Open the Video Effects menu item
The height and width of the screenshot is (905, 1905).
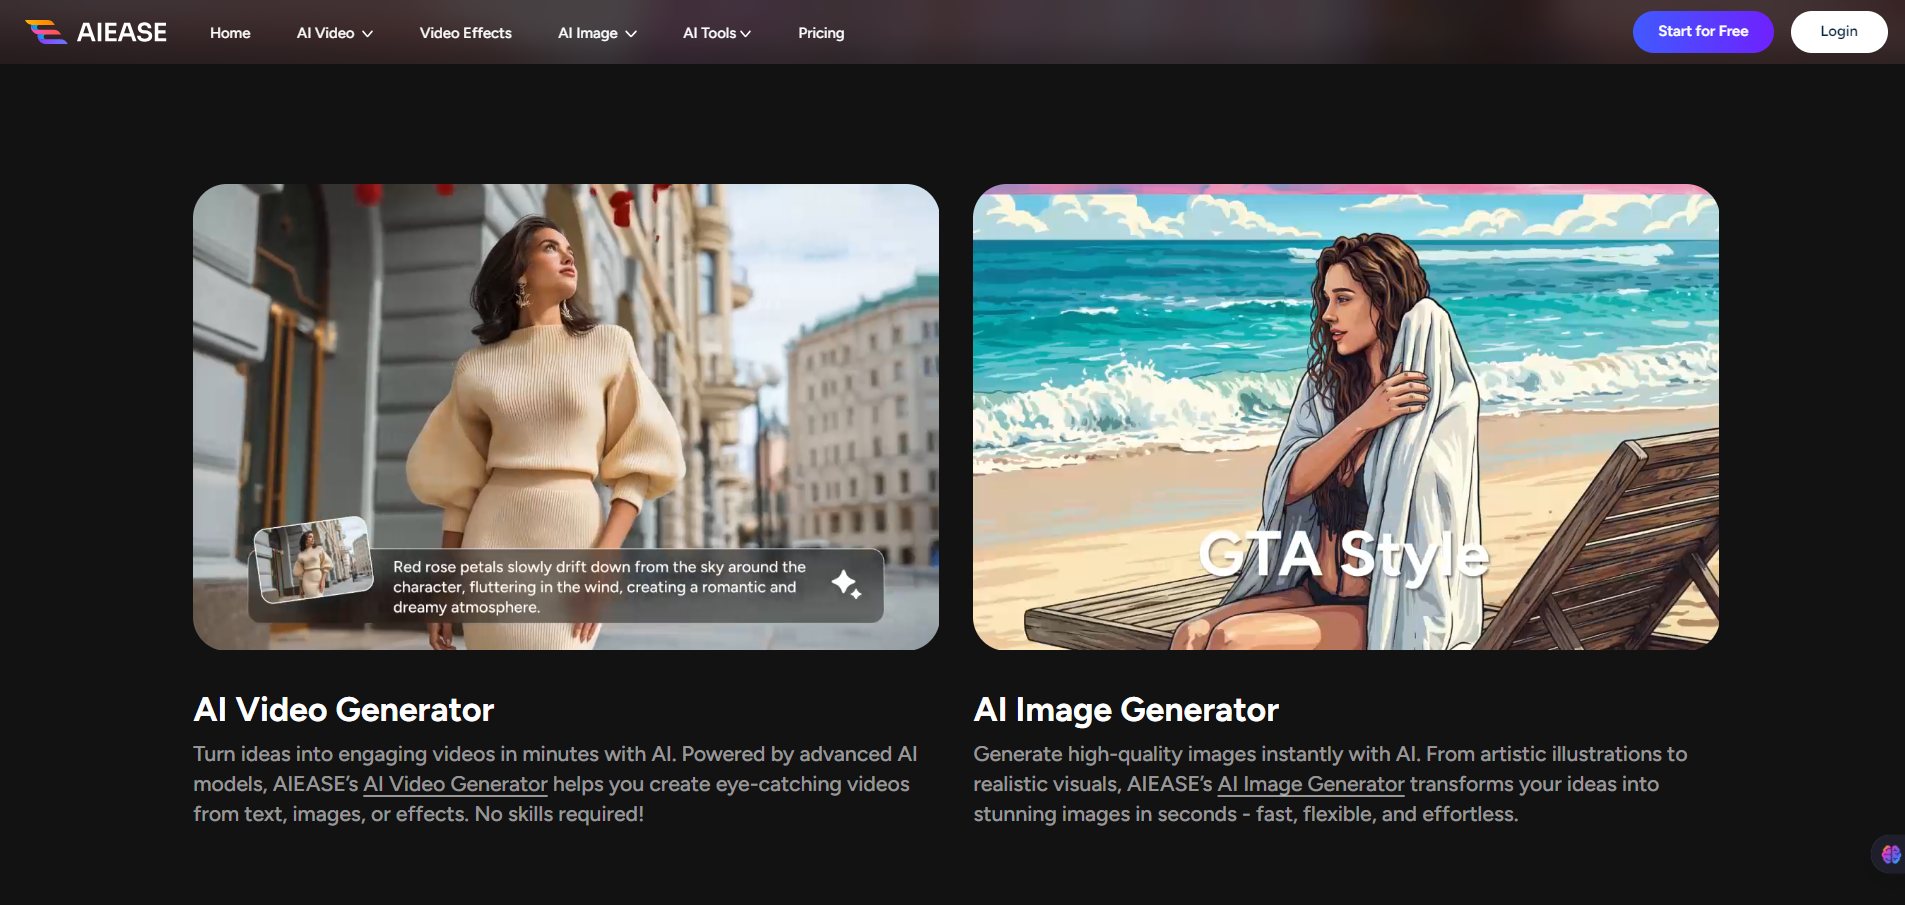[x=466, y=33]
